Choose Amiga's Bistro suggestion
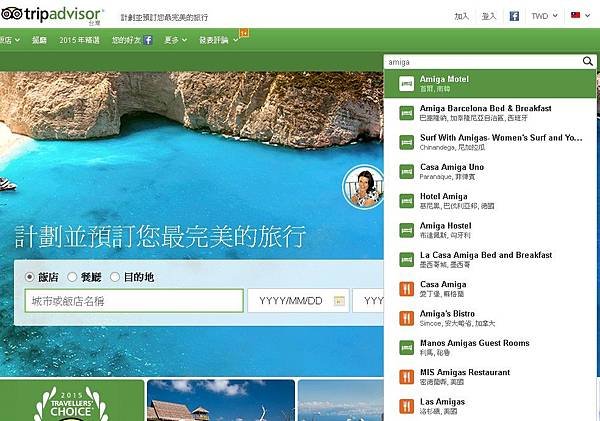Viewport: 600px width, 421px height. tap(490, 318)
